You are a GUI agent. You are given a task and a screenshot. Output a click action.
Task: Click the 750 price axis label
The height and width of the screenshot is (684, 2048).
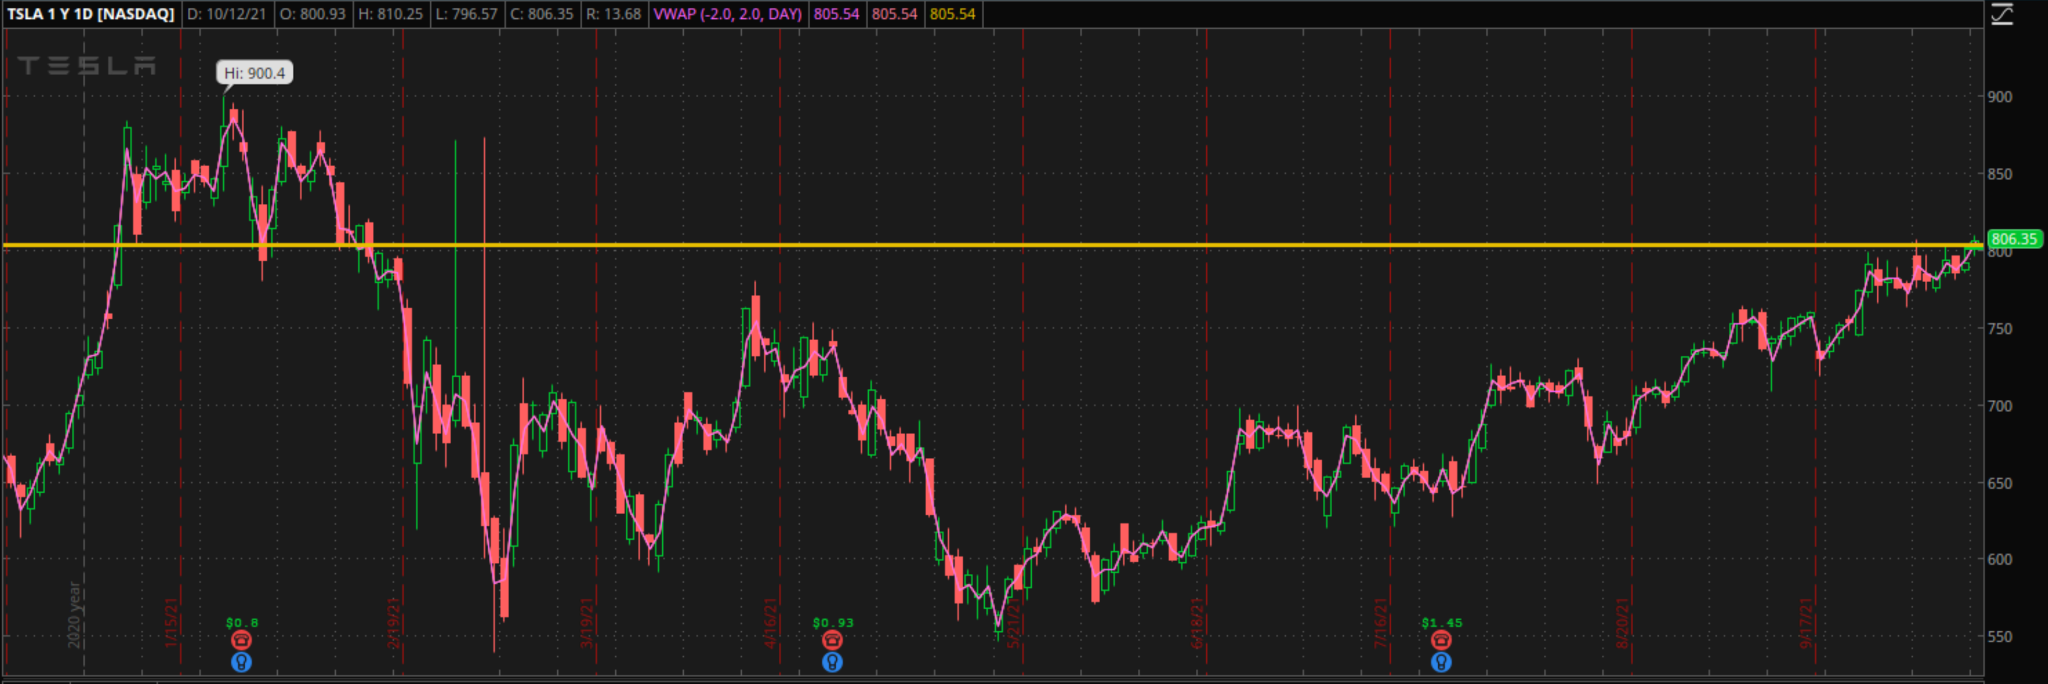[x=2000, y=329]
